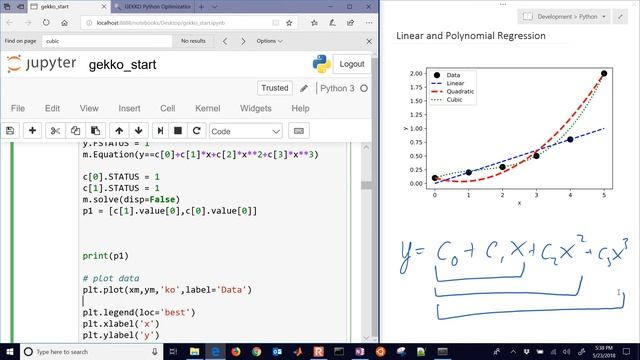Open Development > Python notebook section dropdown
Screen dimensions: 640x360
pos(564,17)
